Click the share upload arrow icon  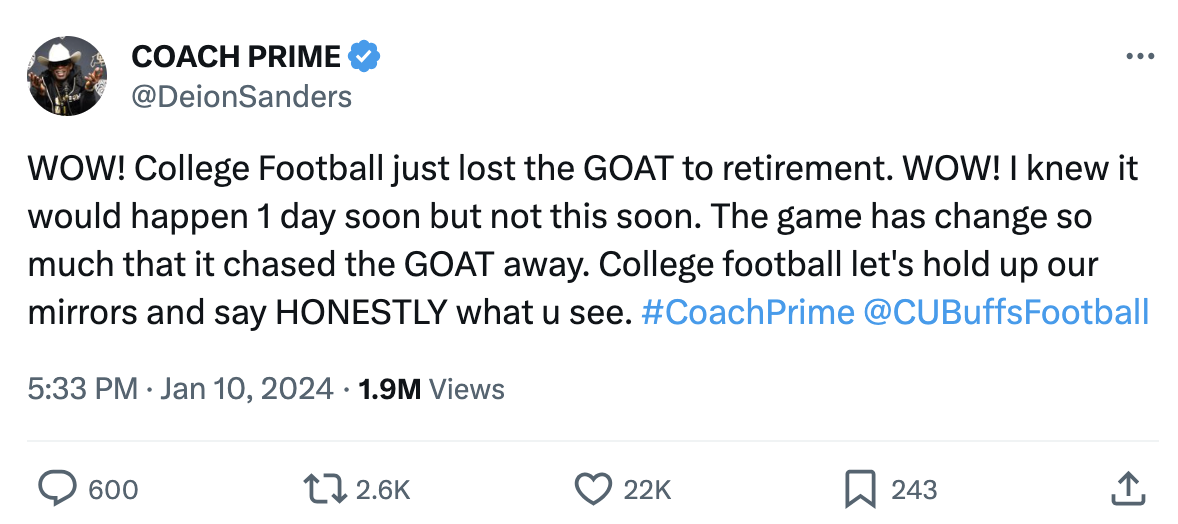pos(1127,489)
